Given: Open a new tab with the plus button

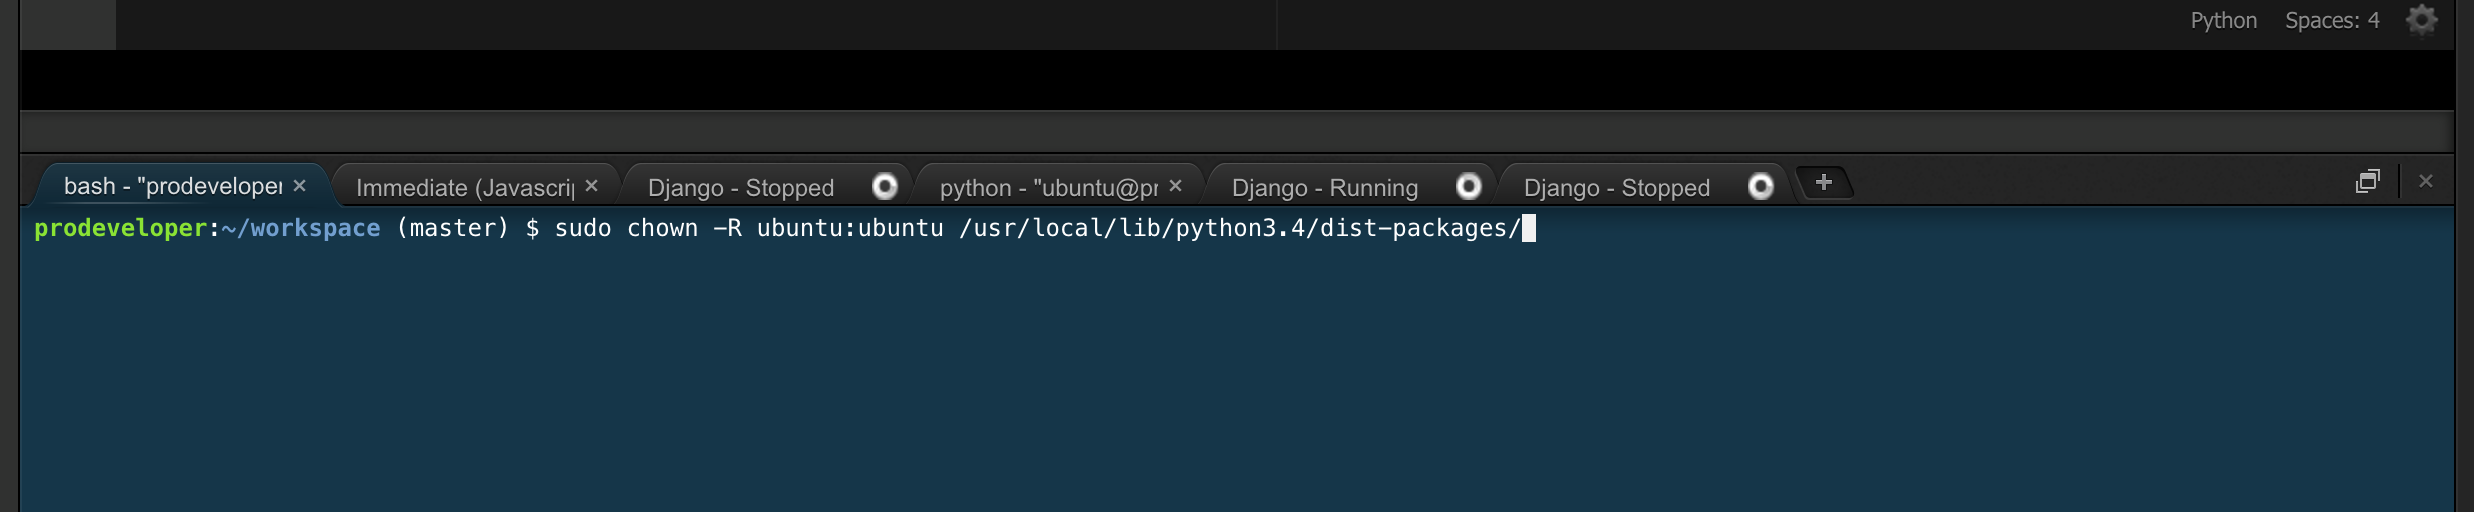Looking at the screenshot, I should 1824,182.
